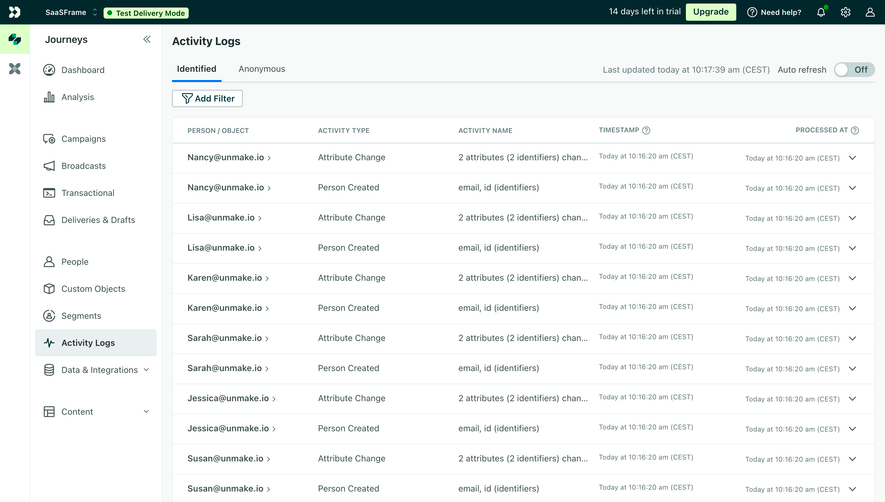
Task: Open Dashboard from the sidebar
Action: pyautogui.click(x=82, y=70)
